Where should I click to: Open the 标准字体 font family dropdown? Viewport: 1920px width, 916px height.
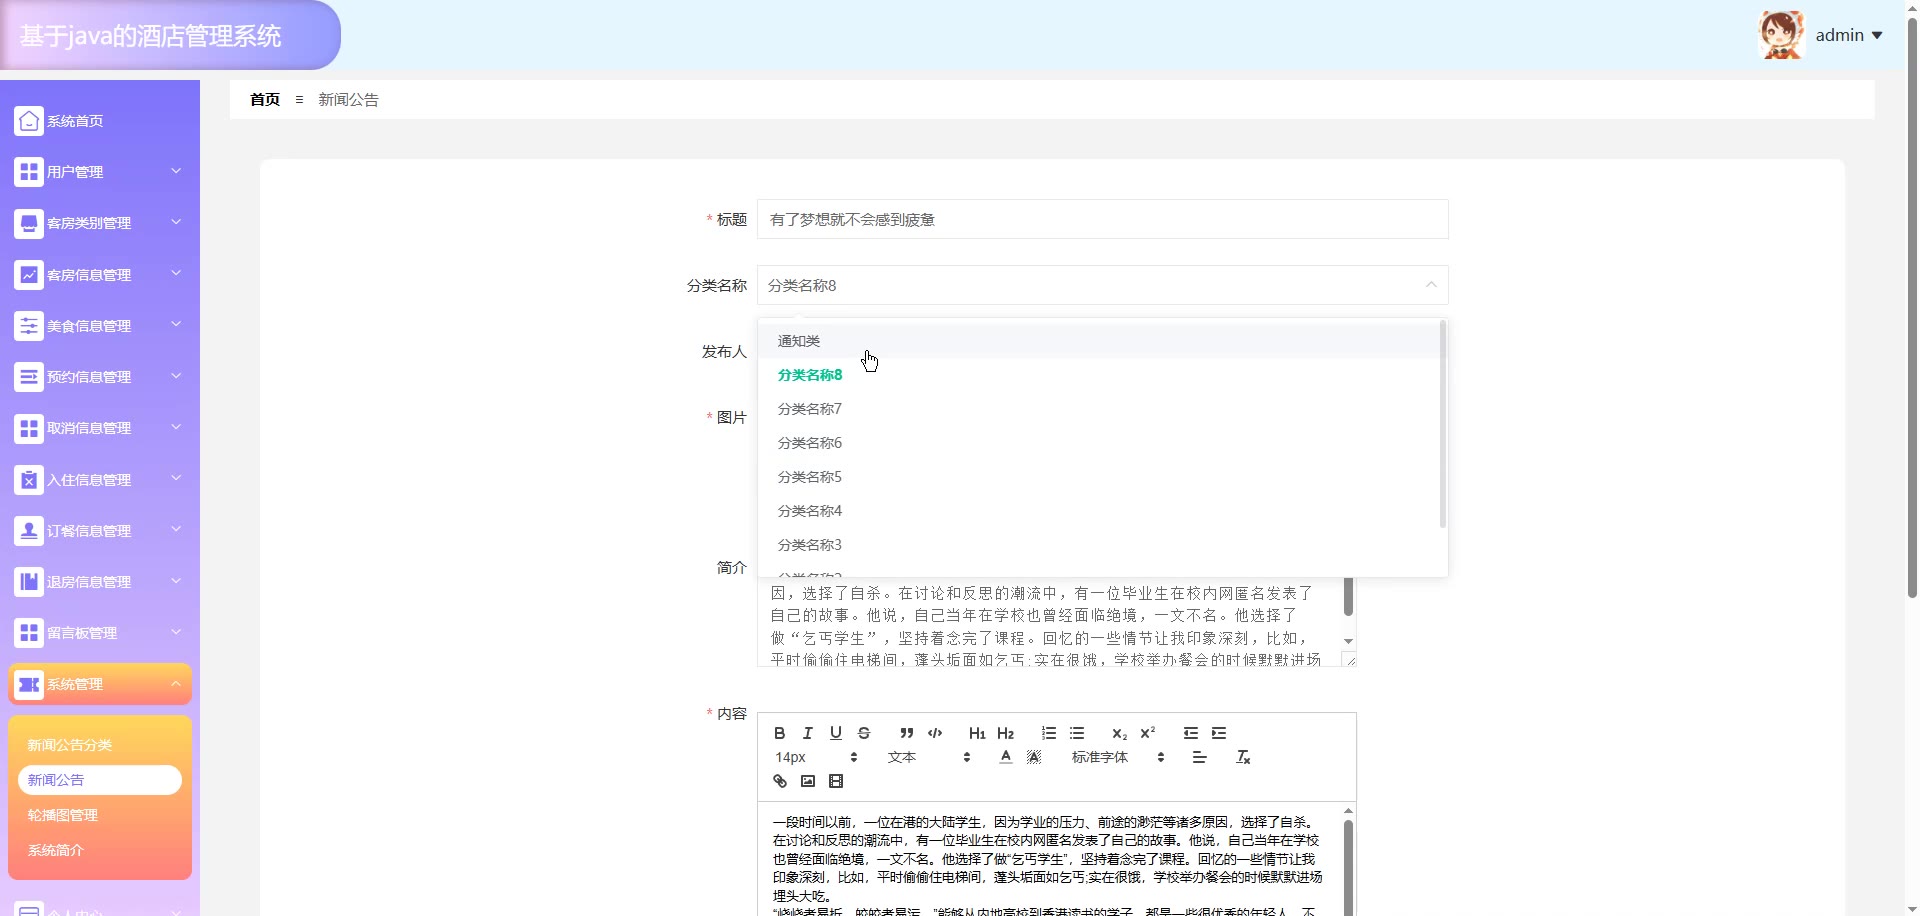[x=1118, y=757]
